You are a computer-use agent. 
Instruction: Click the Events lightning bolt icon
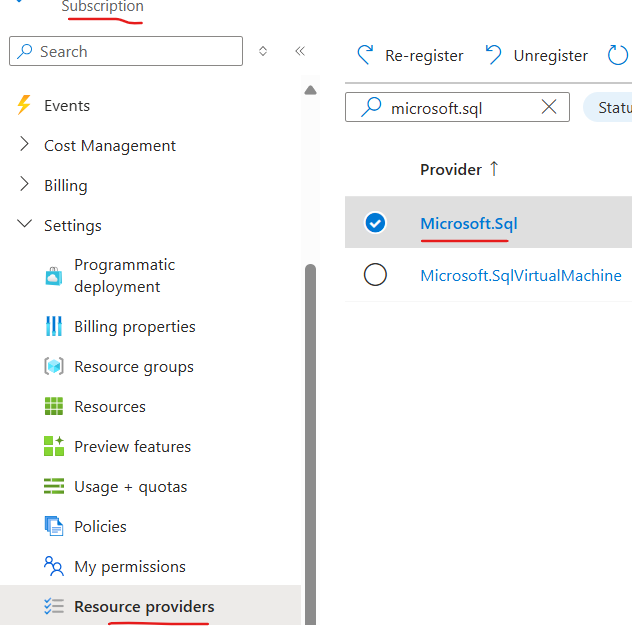tap(24, 105)
